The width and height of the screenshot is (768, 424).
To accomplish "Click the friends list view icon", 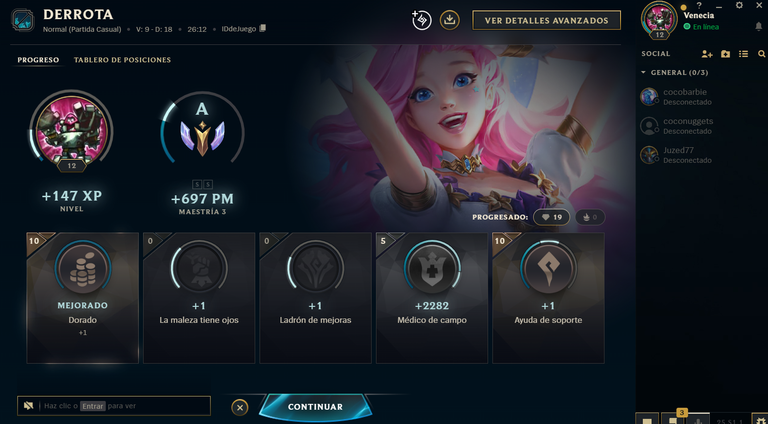I will pos(744,54).
